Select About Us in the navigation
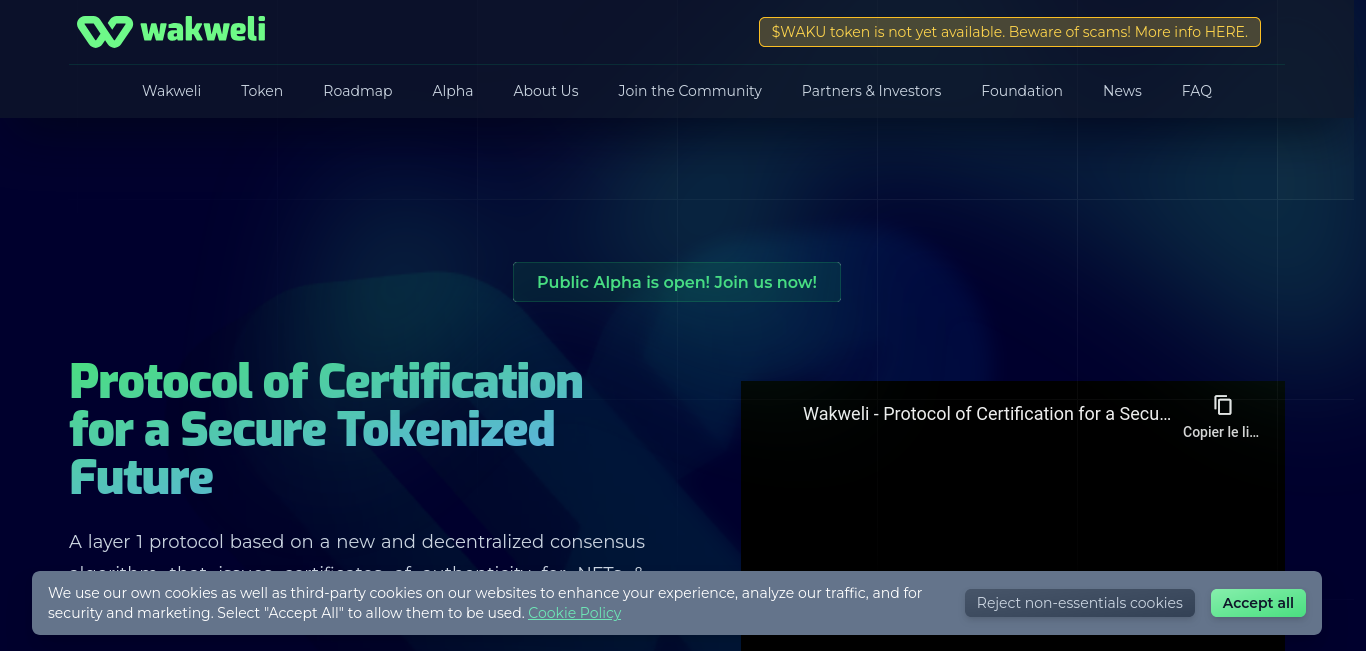Viewport: 1366px width, 651px height. [546, 91]
